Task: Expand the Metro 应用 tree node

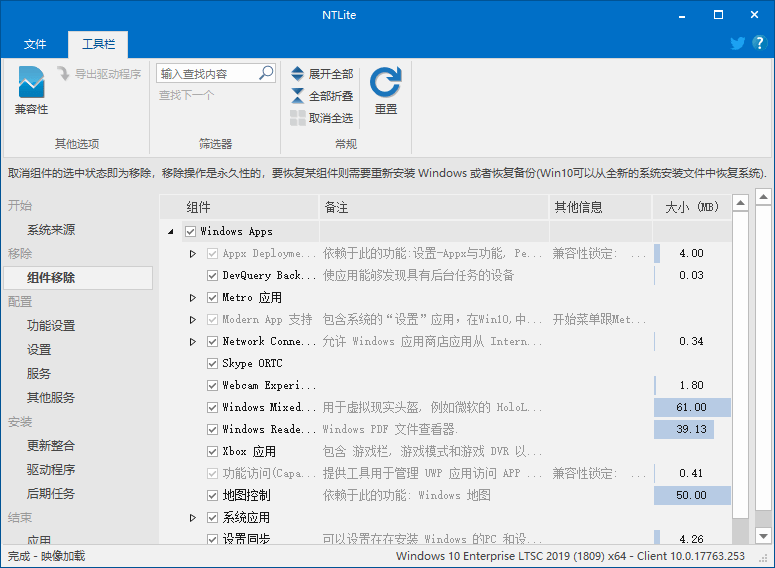Action: pos(193,298)
